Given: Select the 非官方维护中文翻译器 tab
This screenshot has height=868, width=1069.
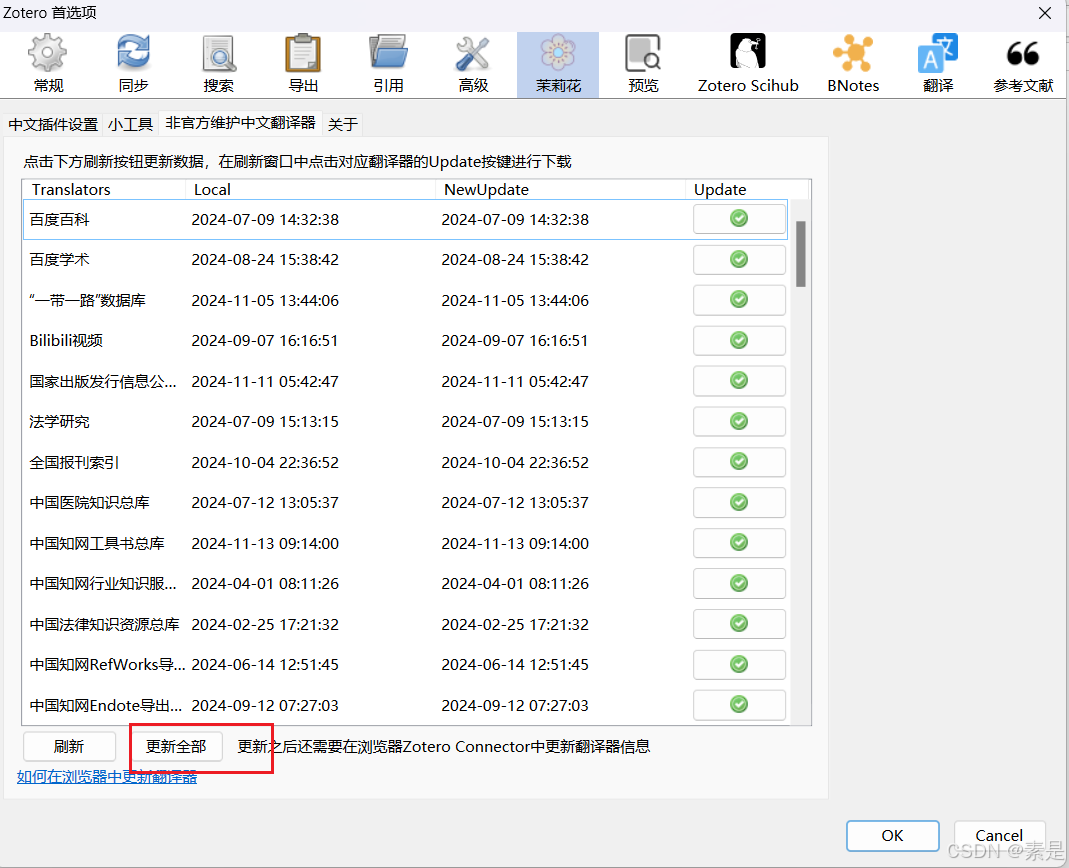Looking at the screenshot, I should 240,123.
